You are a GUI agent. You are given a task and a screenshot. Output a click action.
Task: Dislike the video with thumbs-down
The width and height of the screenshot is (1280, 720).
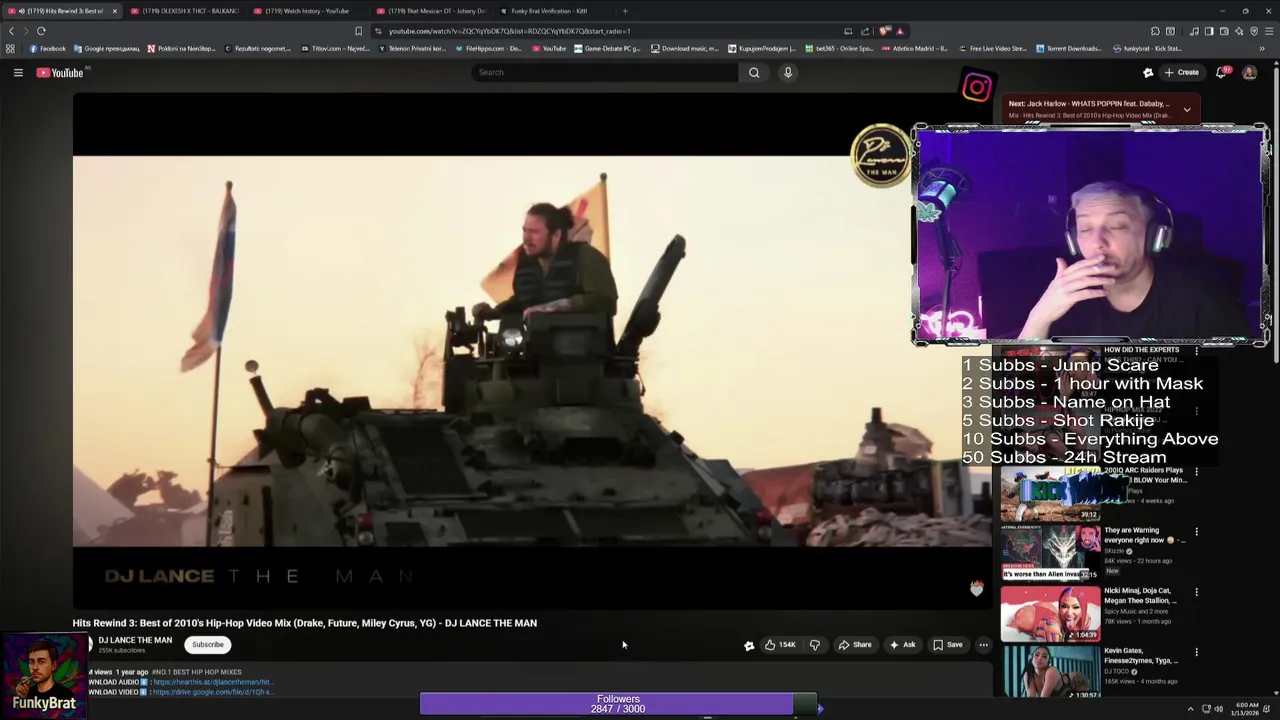click(815, 645)
